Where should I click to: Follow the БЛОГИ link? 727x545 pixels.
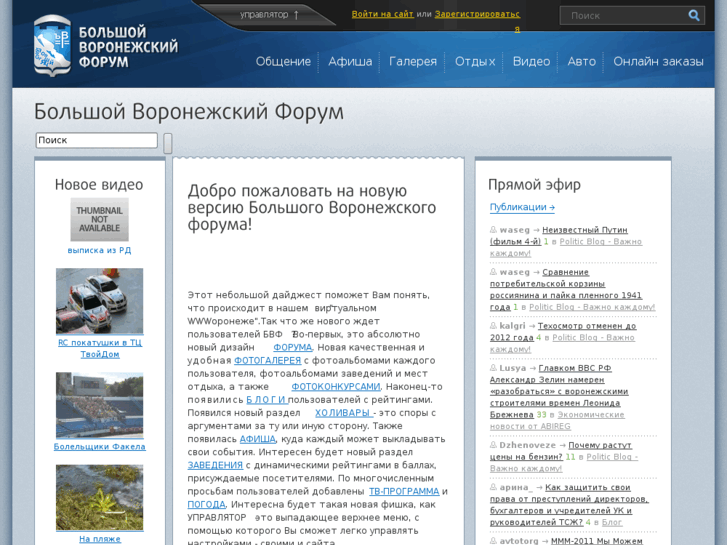[x=267, y=400]
